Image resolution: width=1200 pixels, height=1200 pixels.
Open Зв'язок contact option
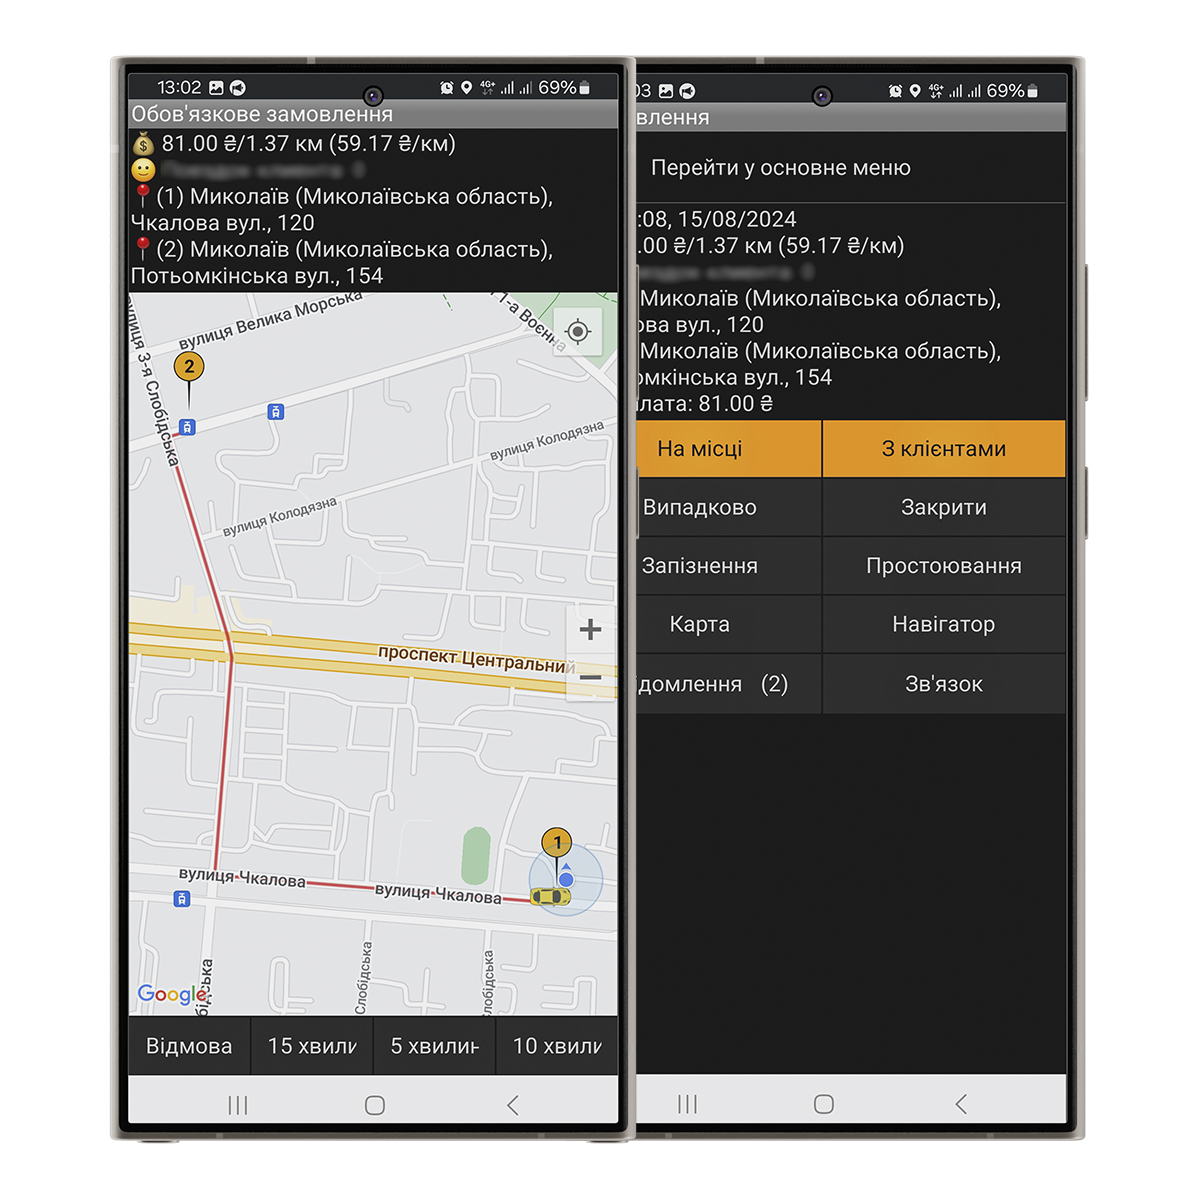[x=943, y=684]
